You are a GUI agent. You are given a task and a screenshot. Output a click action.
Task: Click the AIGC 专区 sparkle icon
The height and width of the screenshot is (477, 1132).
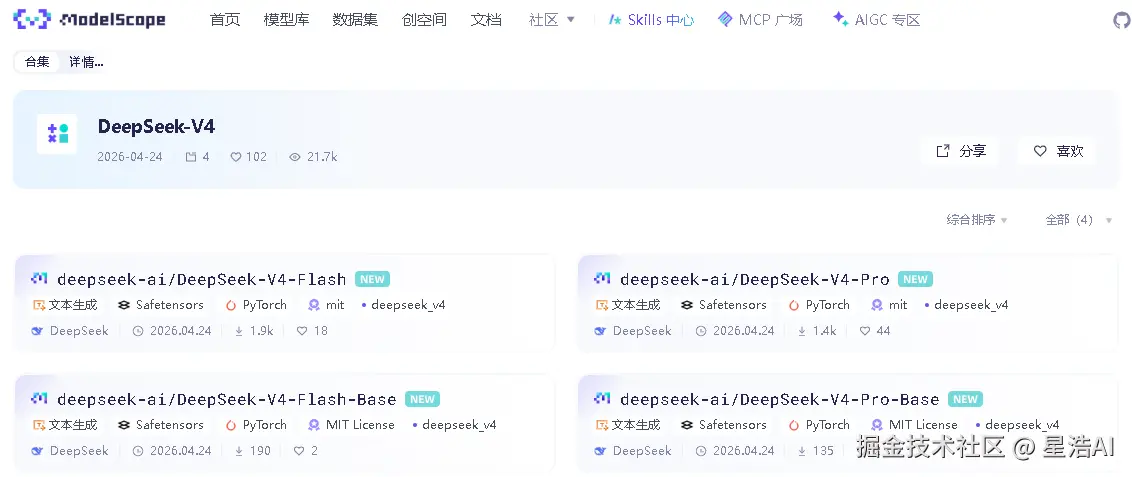[x=840, y=19]
